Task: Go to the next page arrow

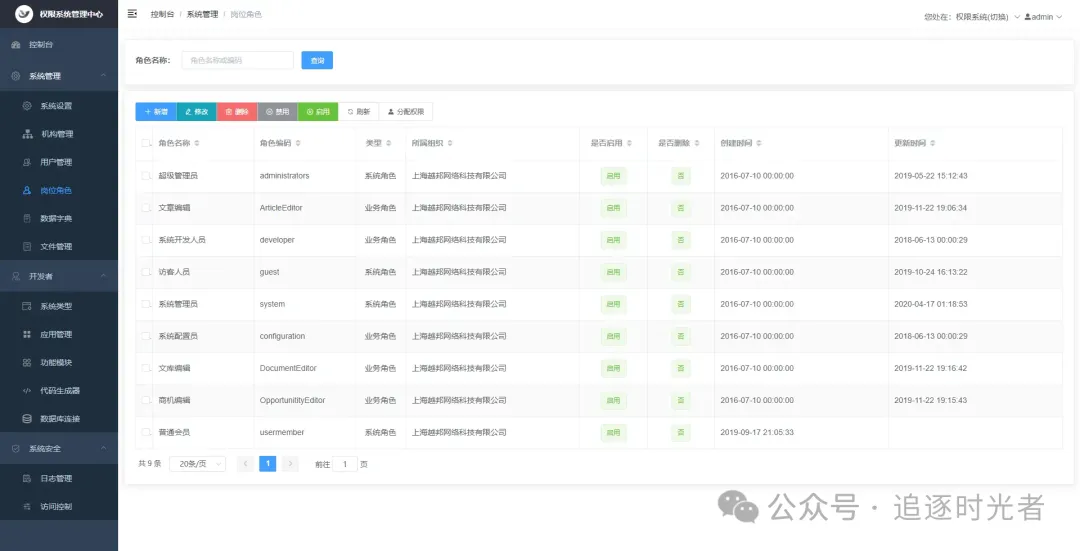Action: (x=291, y=464)
